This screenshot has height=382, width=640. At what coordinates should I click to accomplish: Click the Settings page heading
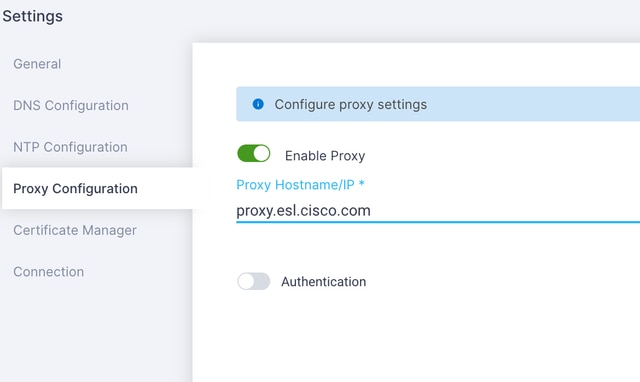33,16
